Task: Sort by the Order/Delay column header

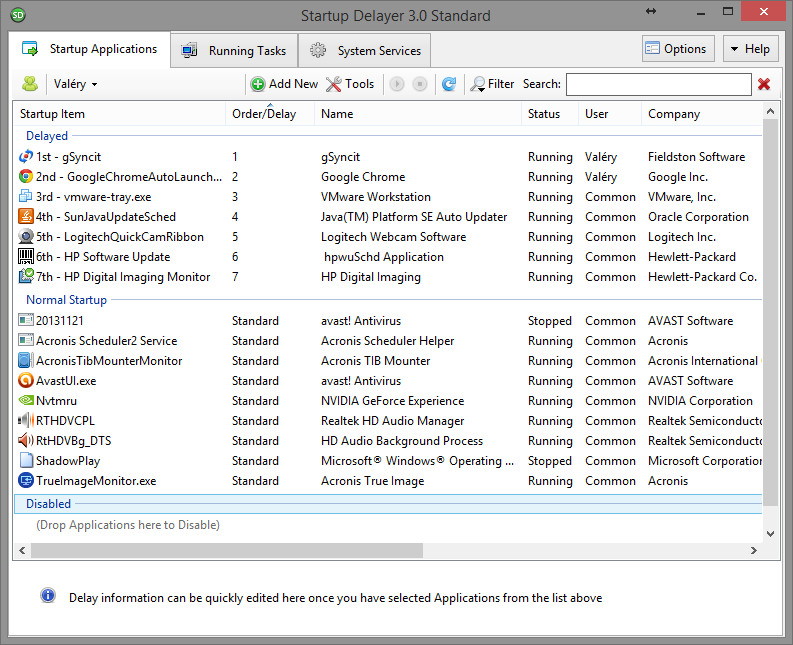Action: click(x=270, y=114)
